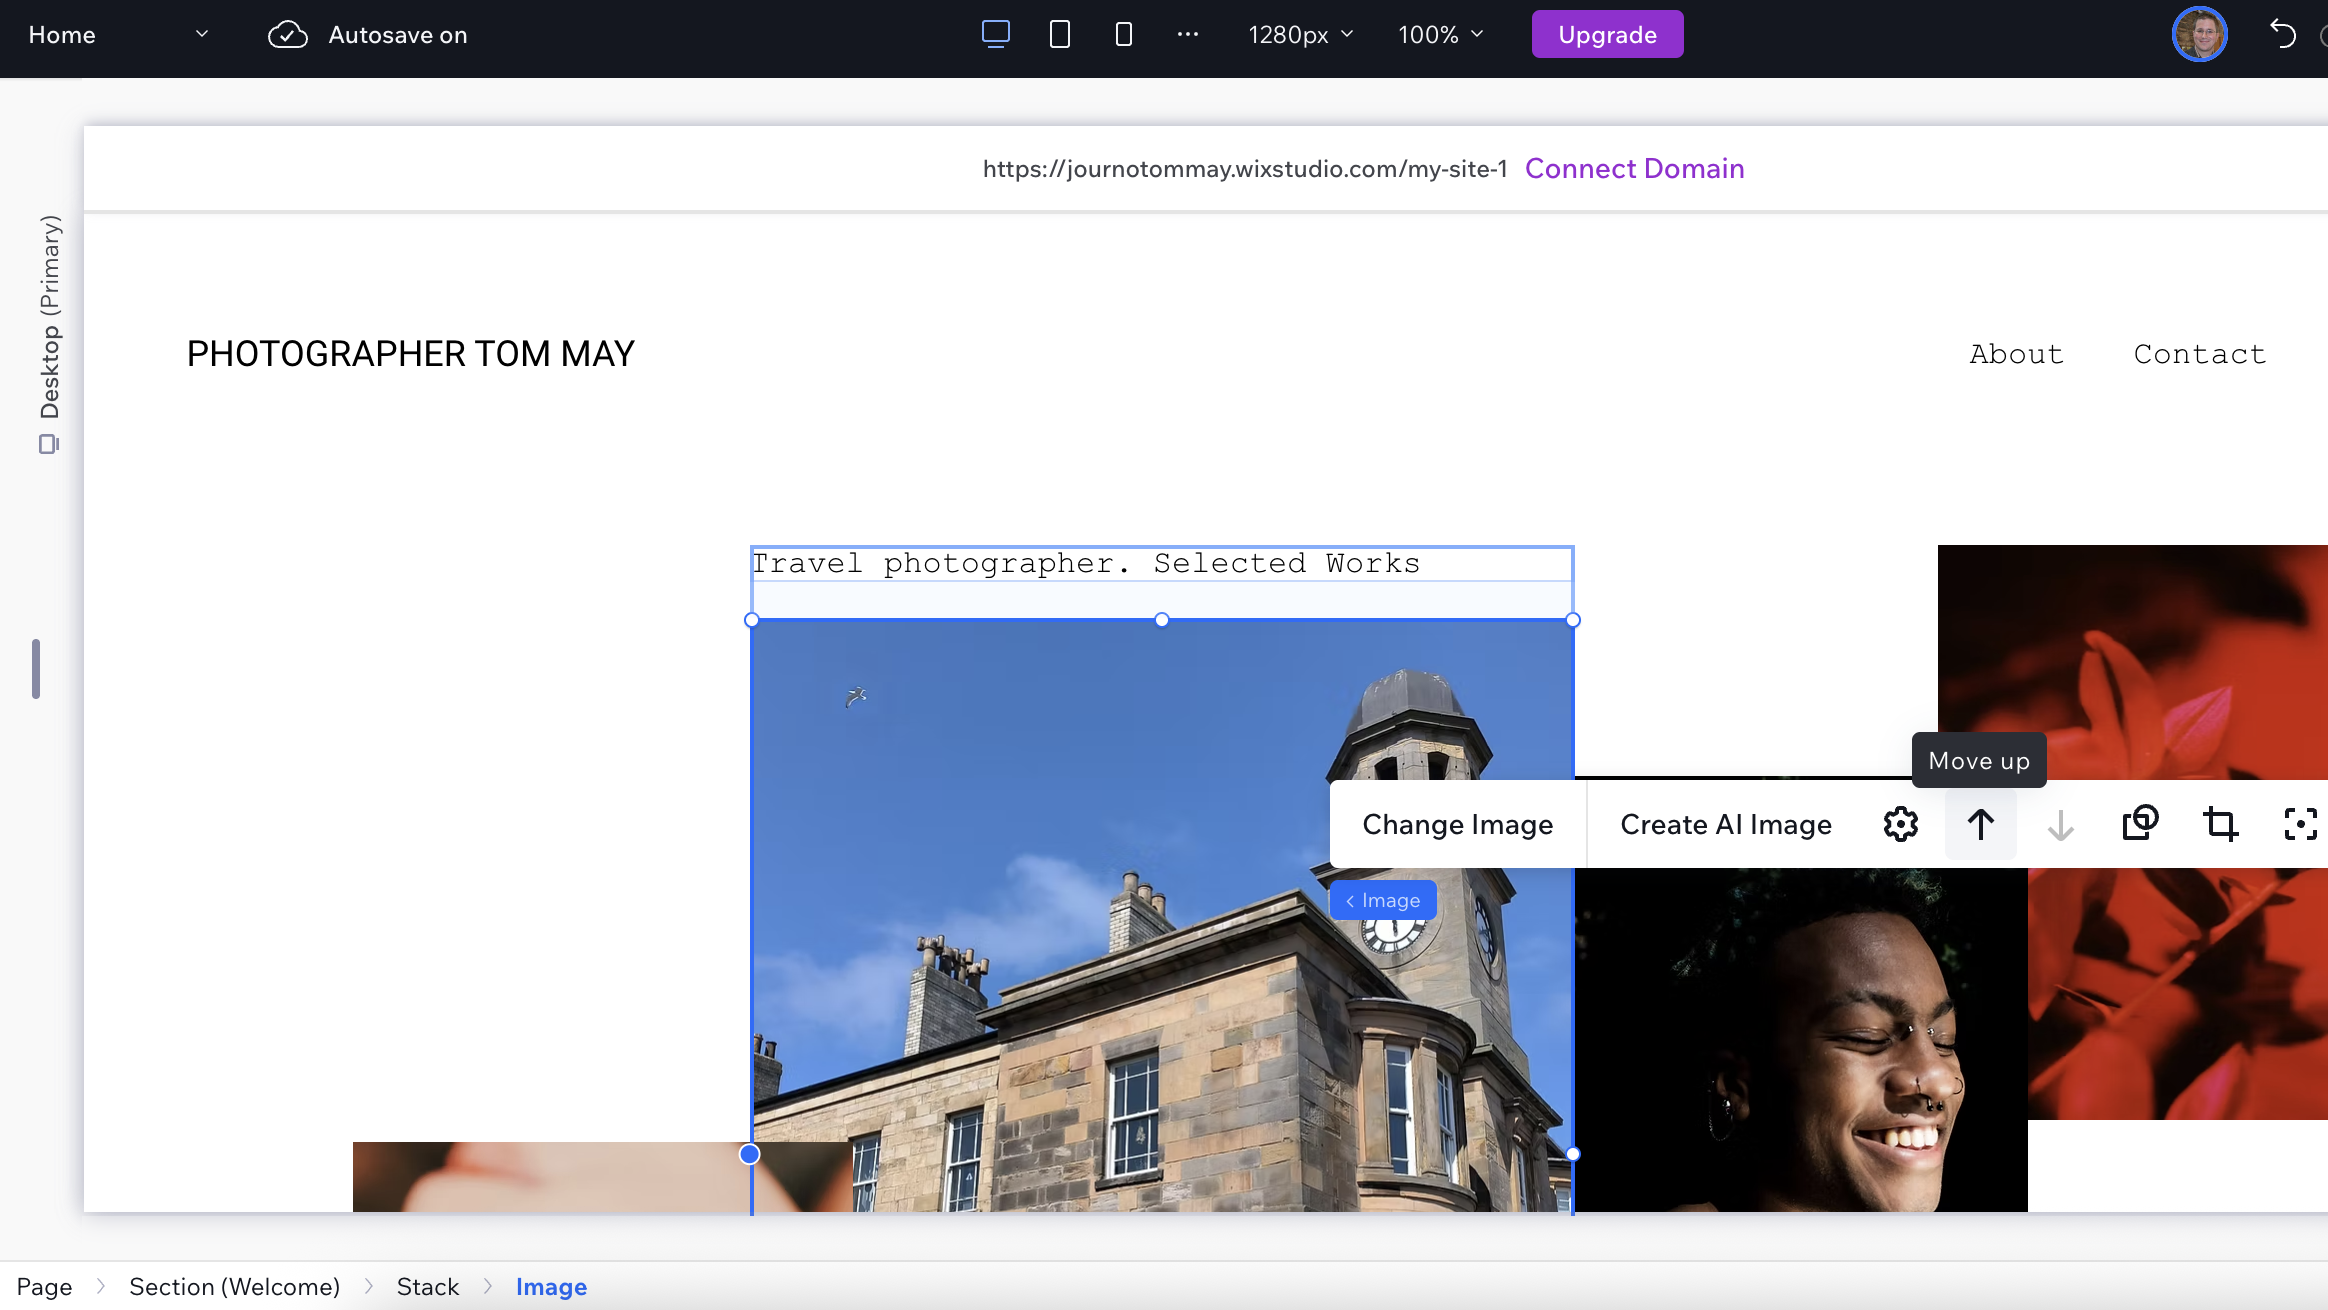Go to Page in breadcrumb
This screenshot has width=2328, height=1310.
click(44, 1286)
